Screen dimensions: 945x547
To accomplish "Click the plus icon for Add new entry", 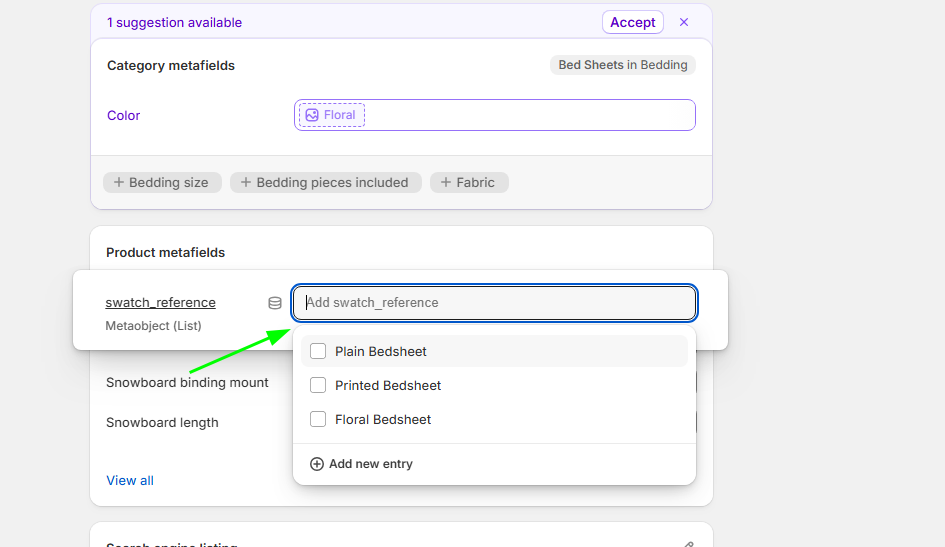I will pyautogui.click(x=317, y=464).
